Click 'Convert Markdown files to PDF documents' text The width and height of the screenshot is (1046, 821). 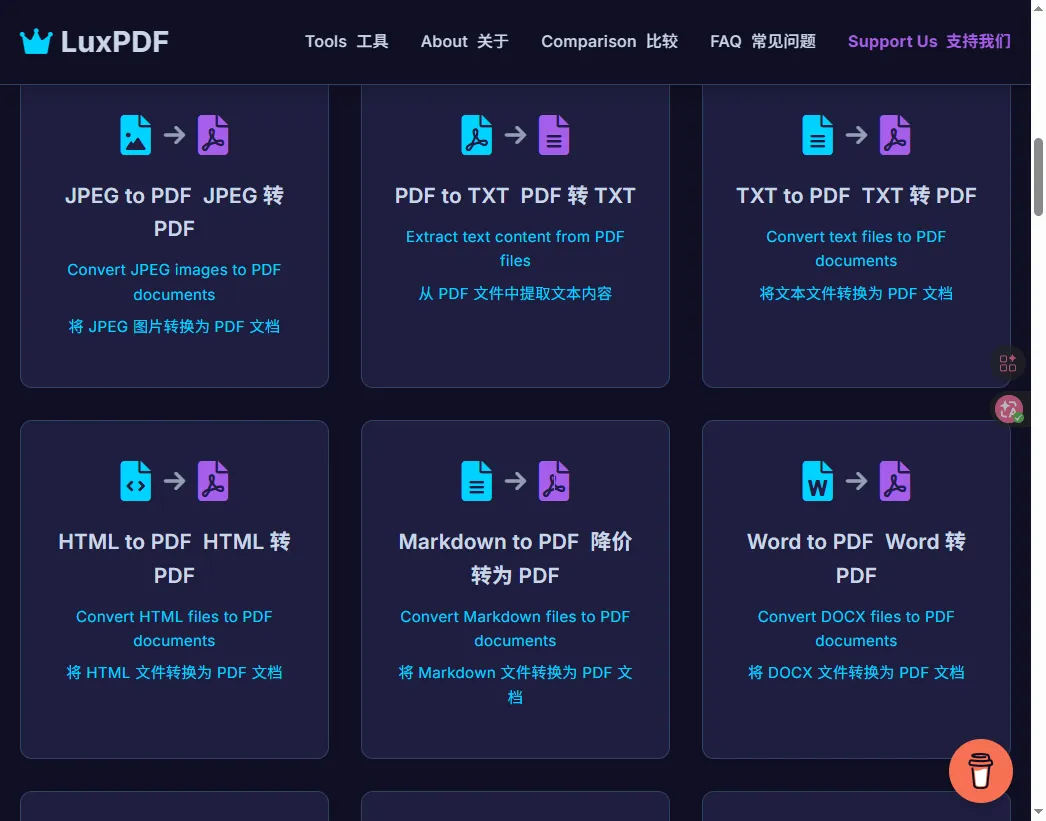[x=515, y=628]
